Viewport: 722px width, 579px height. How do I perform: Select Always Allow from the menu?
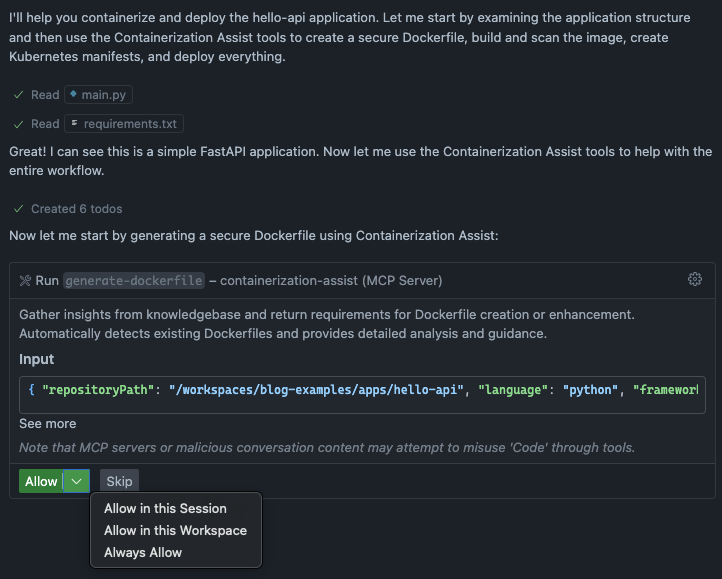pos(143,553)
